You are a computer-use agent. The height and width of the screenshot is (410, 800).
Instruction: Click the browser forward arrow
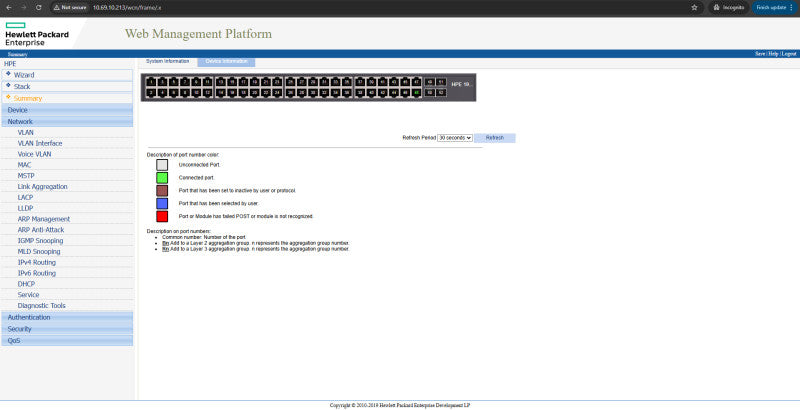coord(23,8)
